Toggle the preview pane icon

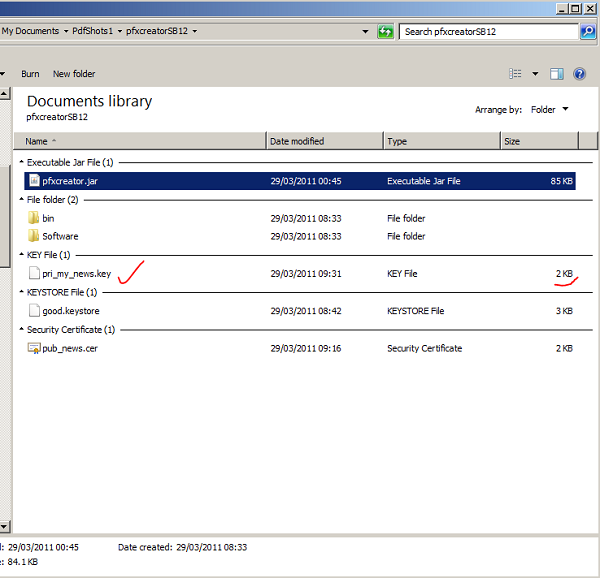[x=557, y=73]
